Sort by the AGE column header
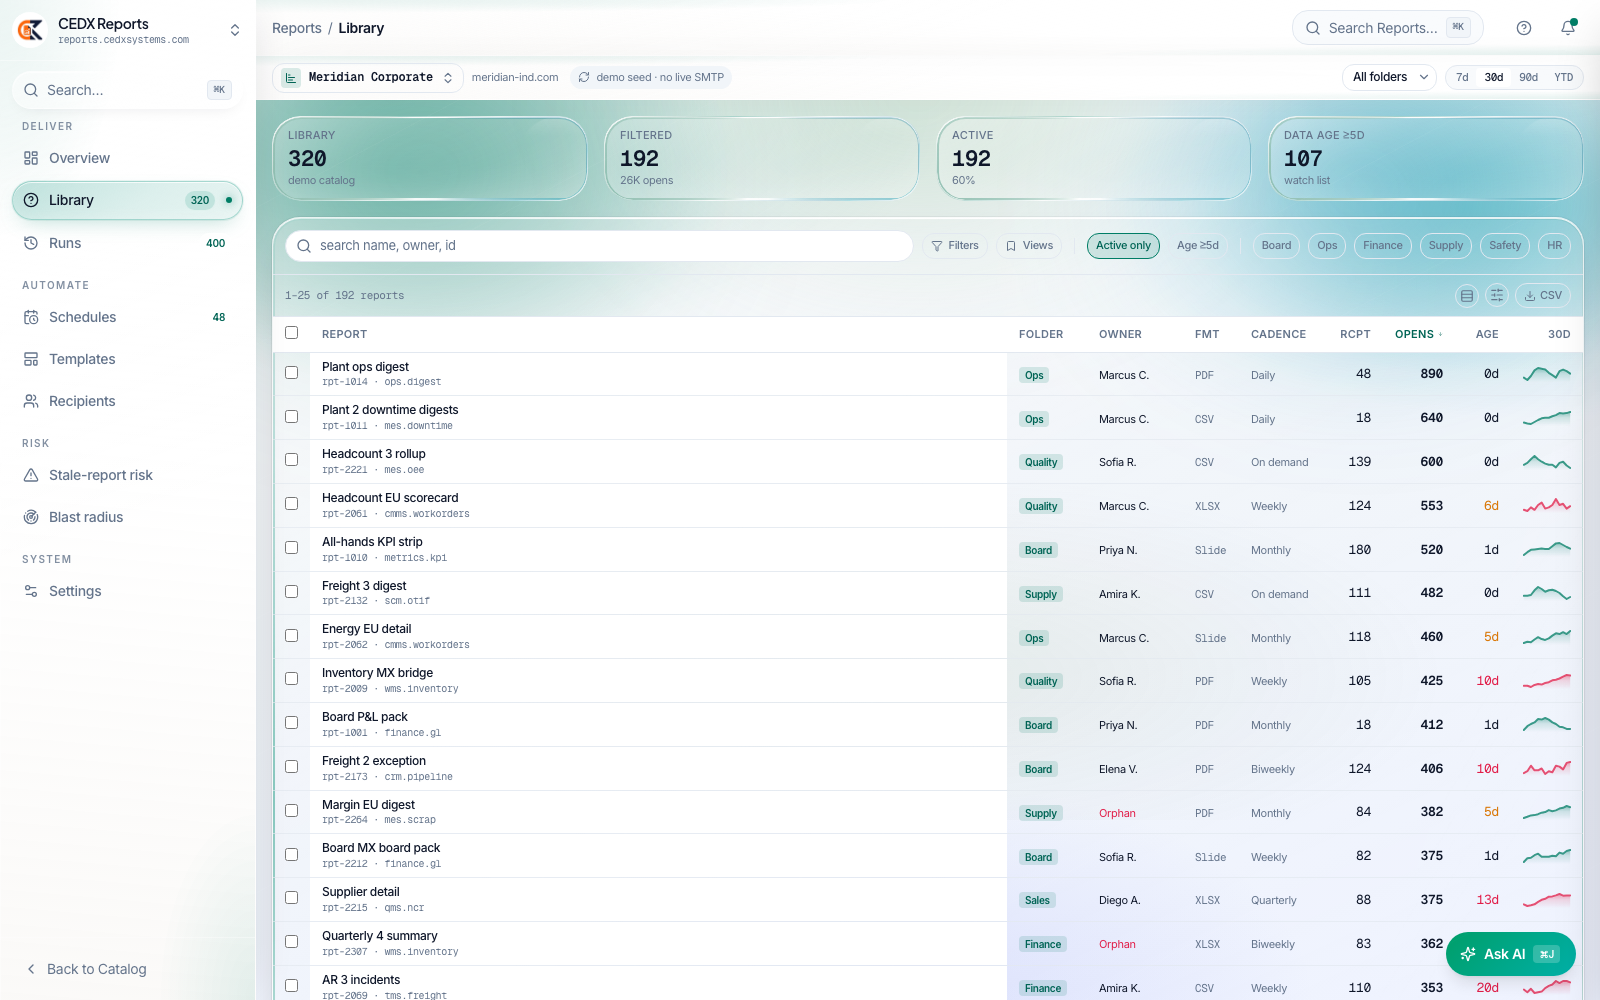 tap(1487, 334)
